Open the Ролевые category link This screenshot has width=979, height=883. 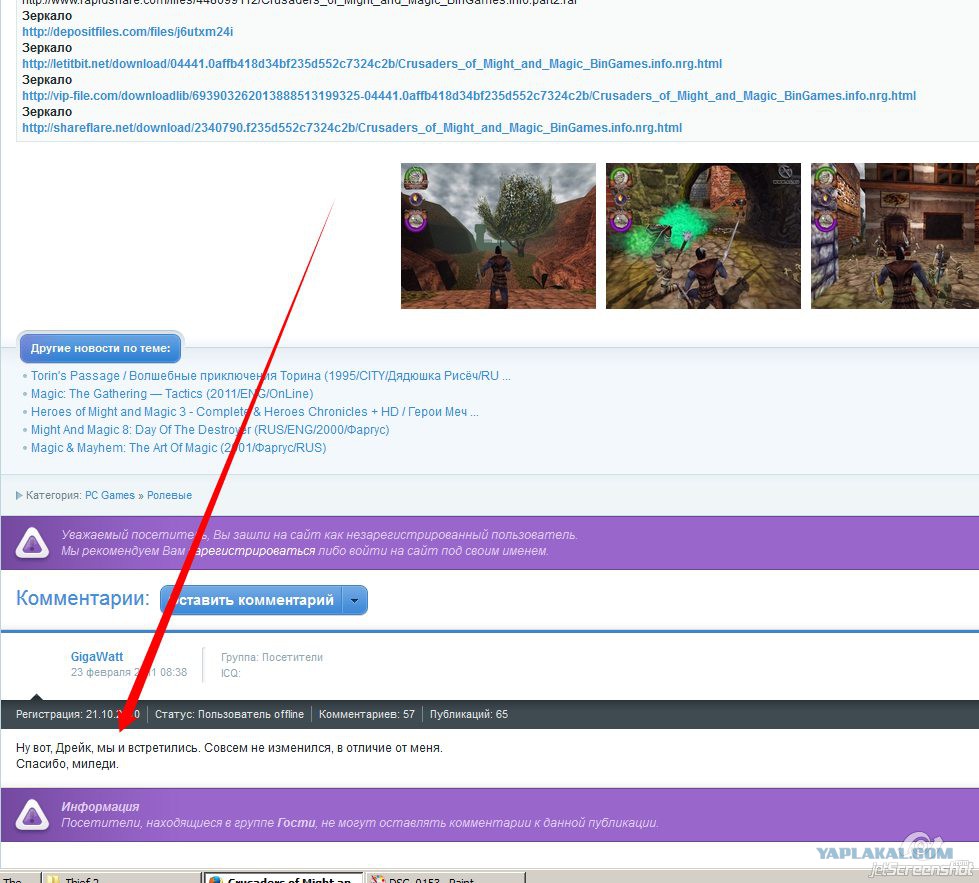(169, 495)
